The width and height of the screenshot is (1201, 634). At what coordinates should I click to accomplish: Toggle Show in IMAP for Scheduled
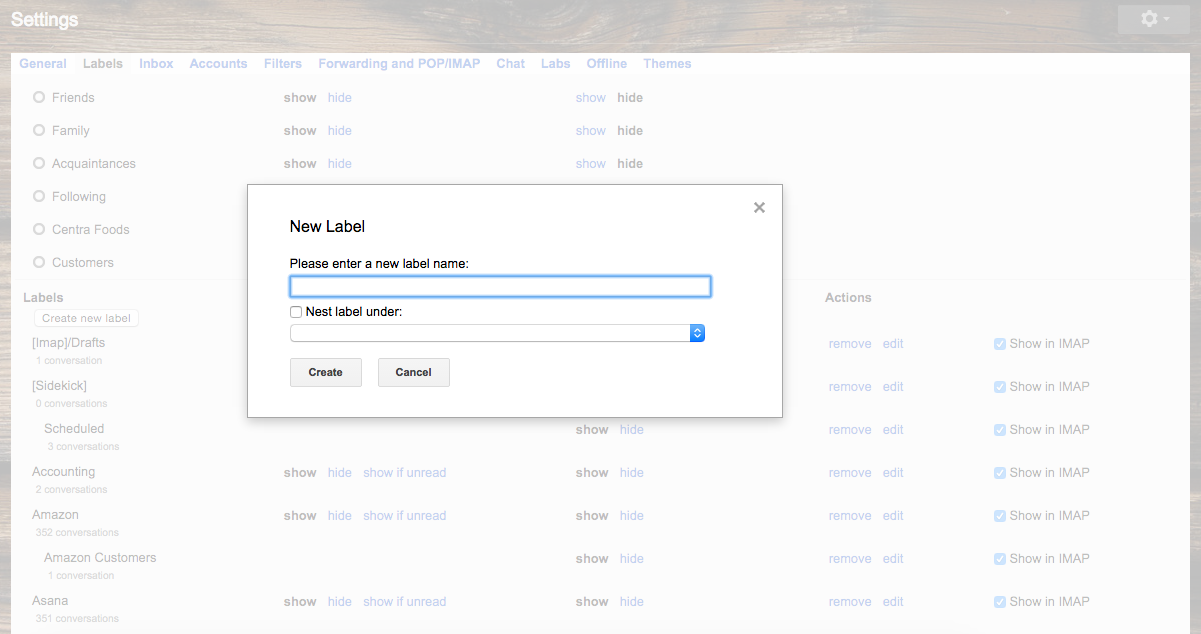1000,429
